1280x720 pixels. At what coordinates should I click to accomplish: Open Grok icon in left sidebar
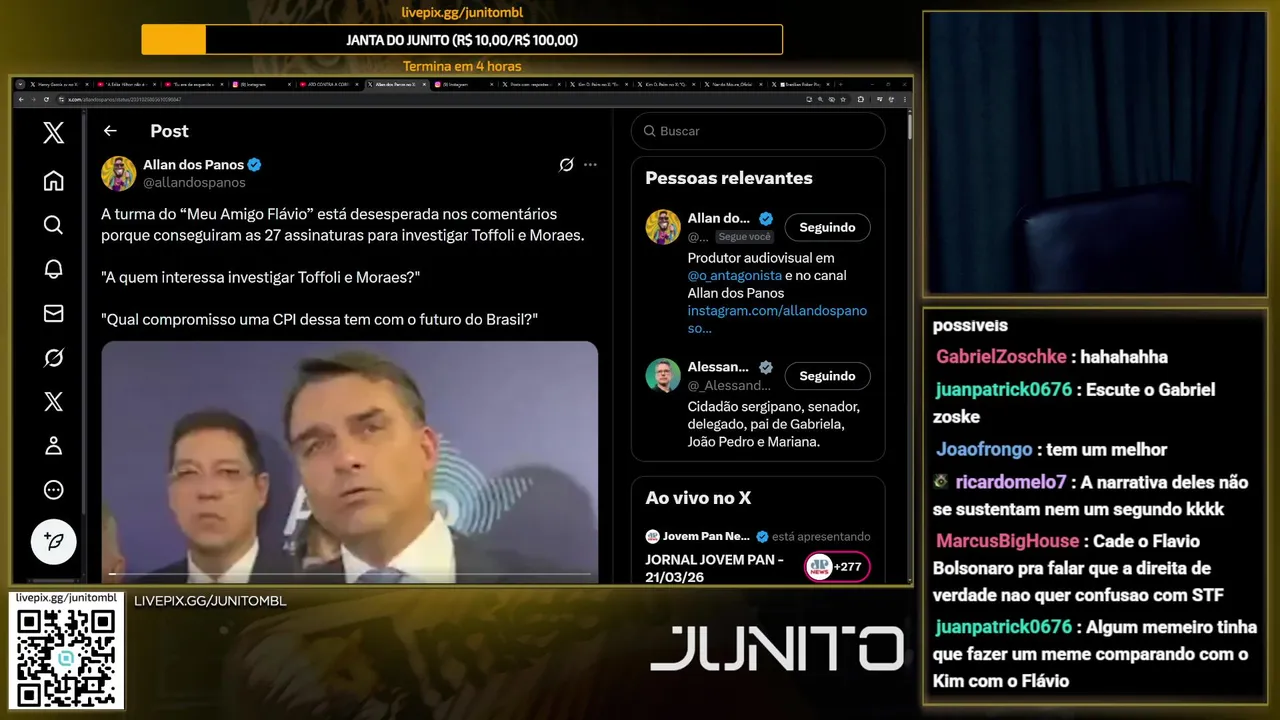coord(54,357)
